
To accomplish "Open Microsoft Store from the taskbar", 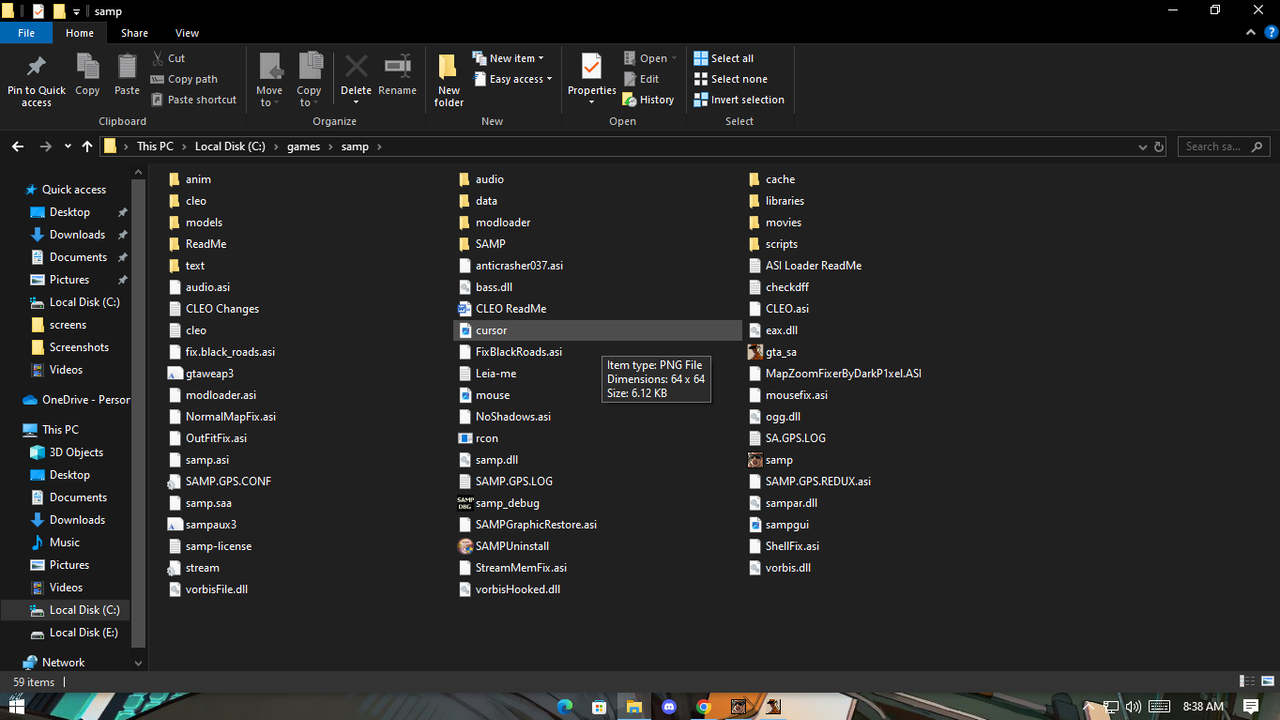I will (599, 706).
